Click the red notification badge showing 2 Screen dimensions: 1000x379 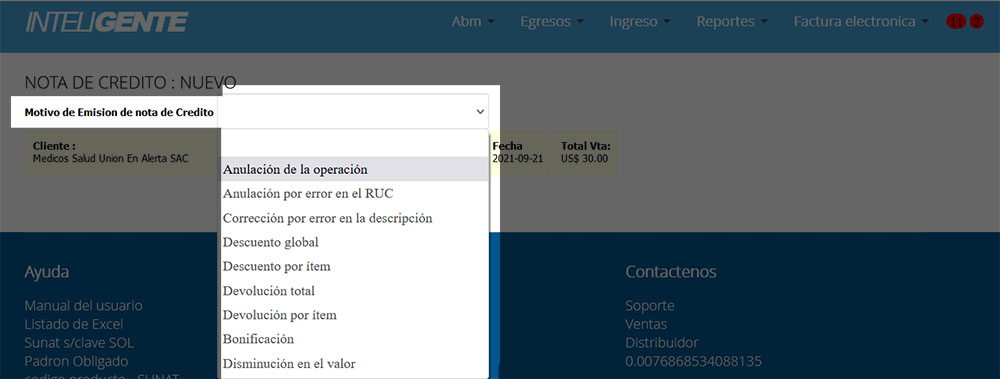(x=976, y=22)
